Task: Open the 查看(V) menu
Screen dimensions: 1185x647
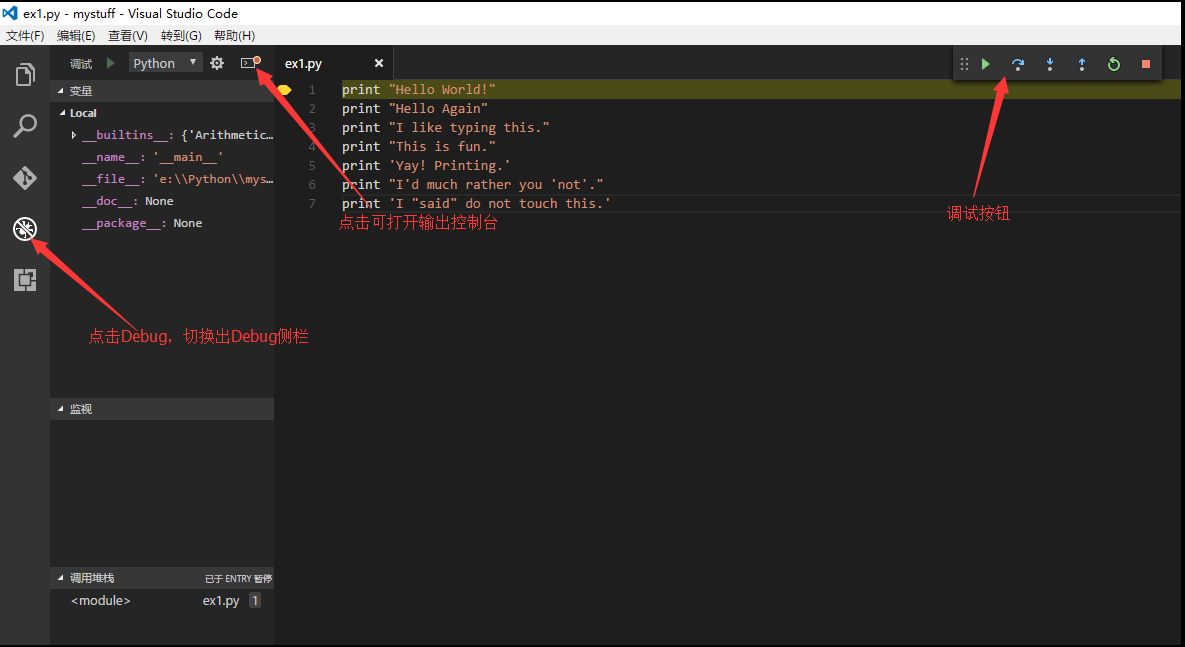Action: click(128, 36)
